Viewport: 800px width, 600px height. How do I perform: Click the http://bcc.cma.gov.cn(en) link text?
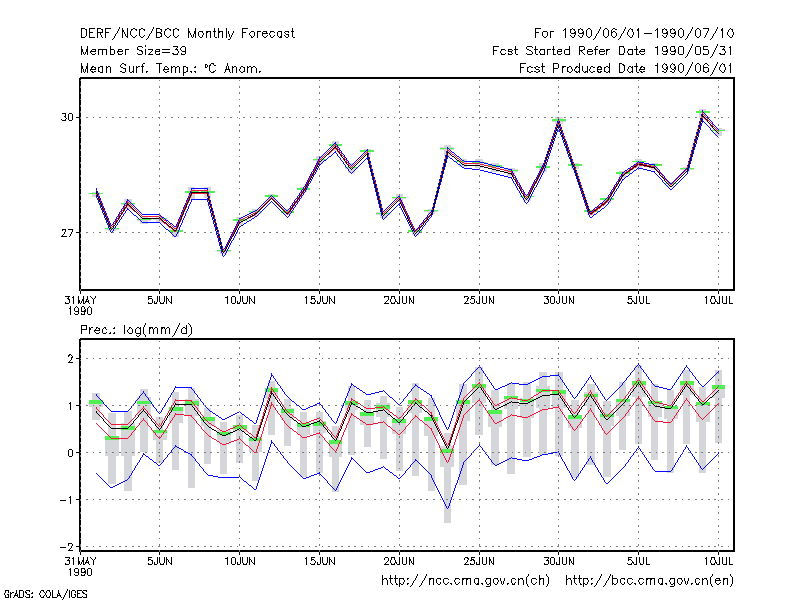[649, 581]
